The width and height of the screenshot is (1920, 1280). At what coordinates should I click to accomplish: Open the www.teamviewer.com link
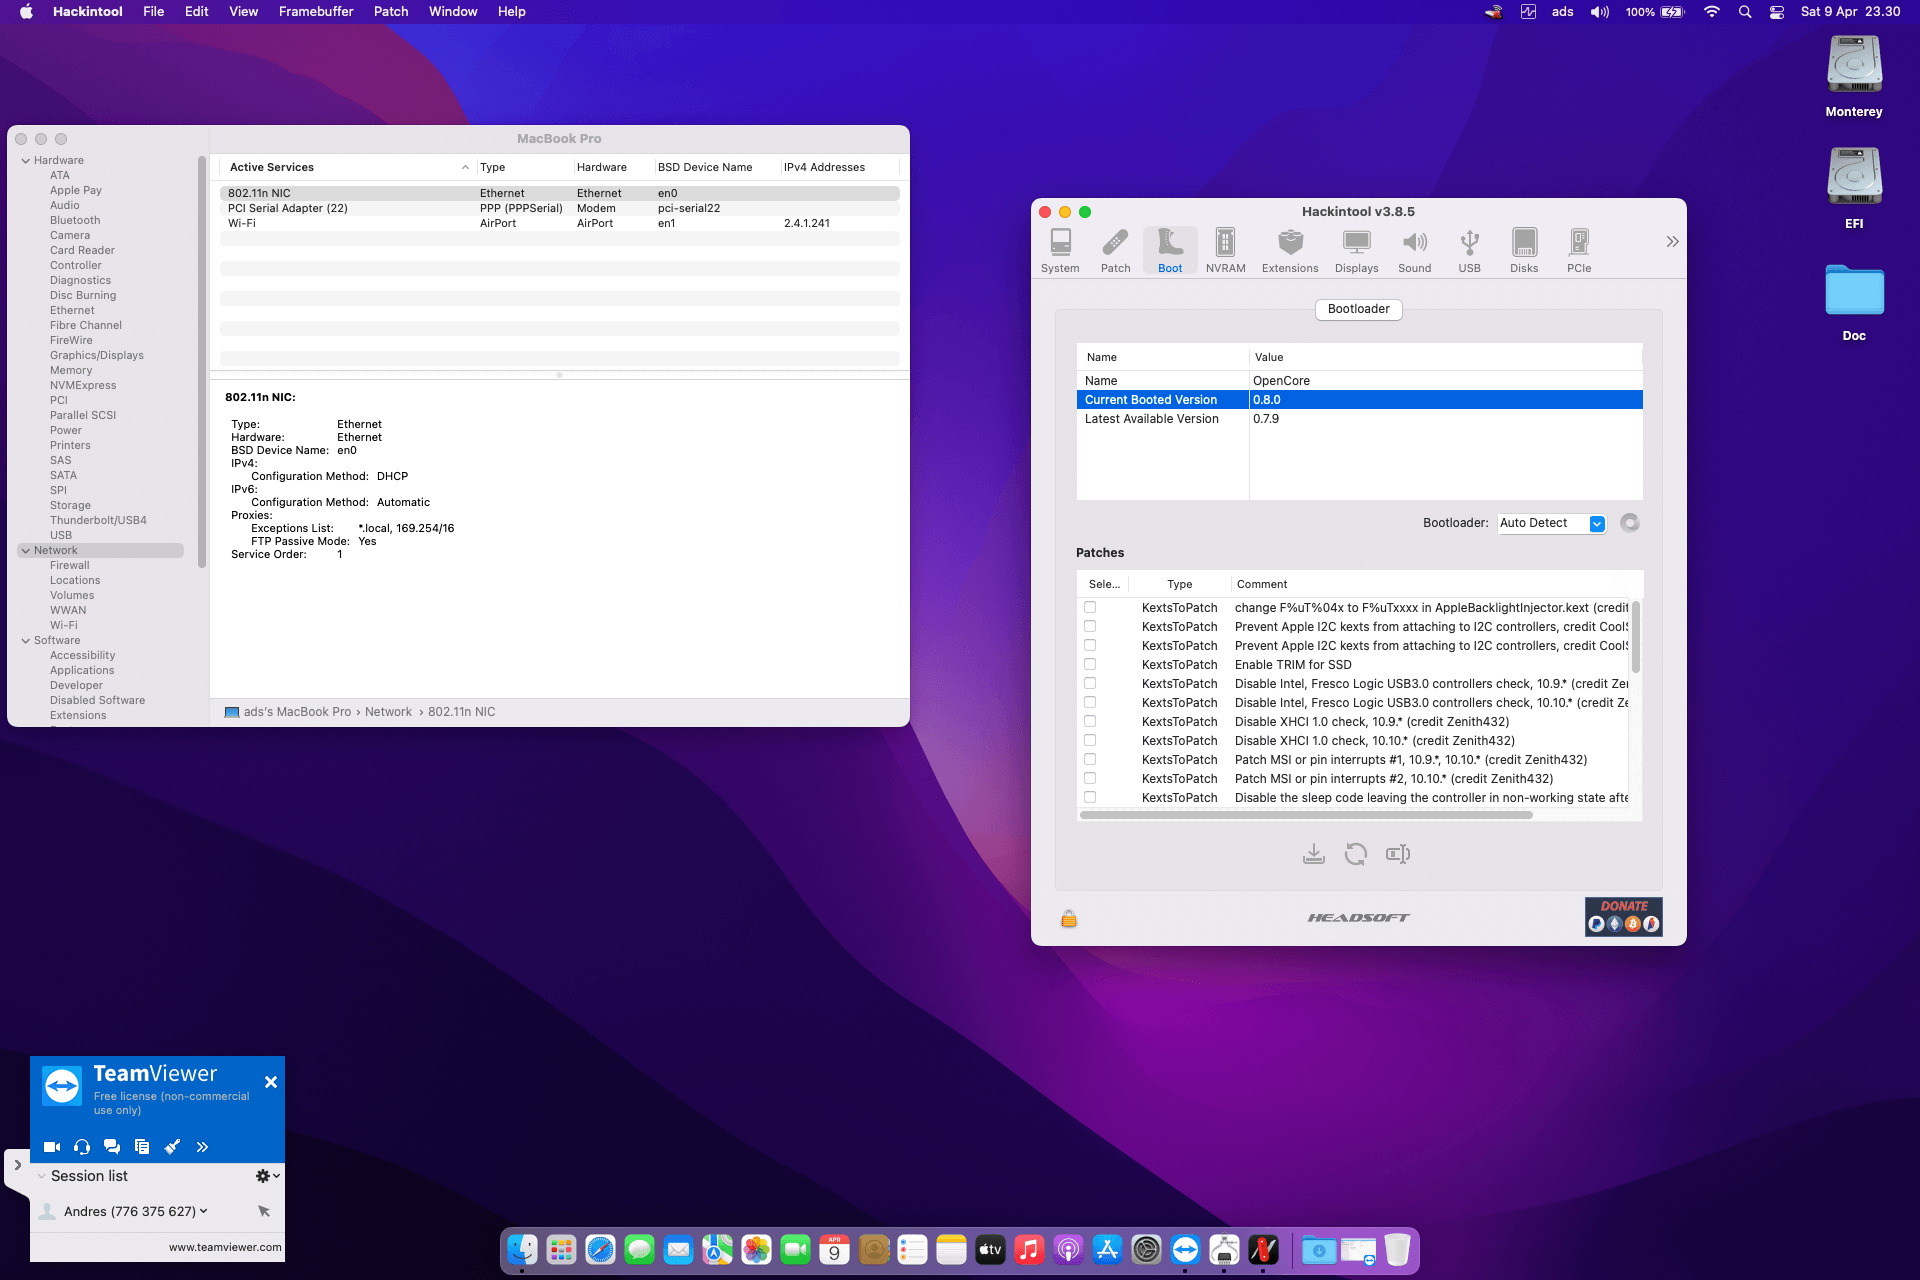coord(225,1247)
